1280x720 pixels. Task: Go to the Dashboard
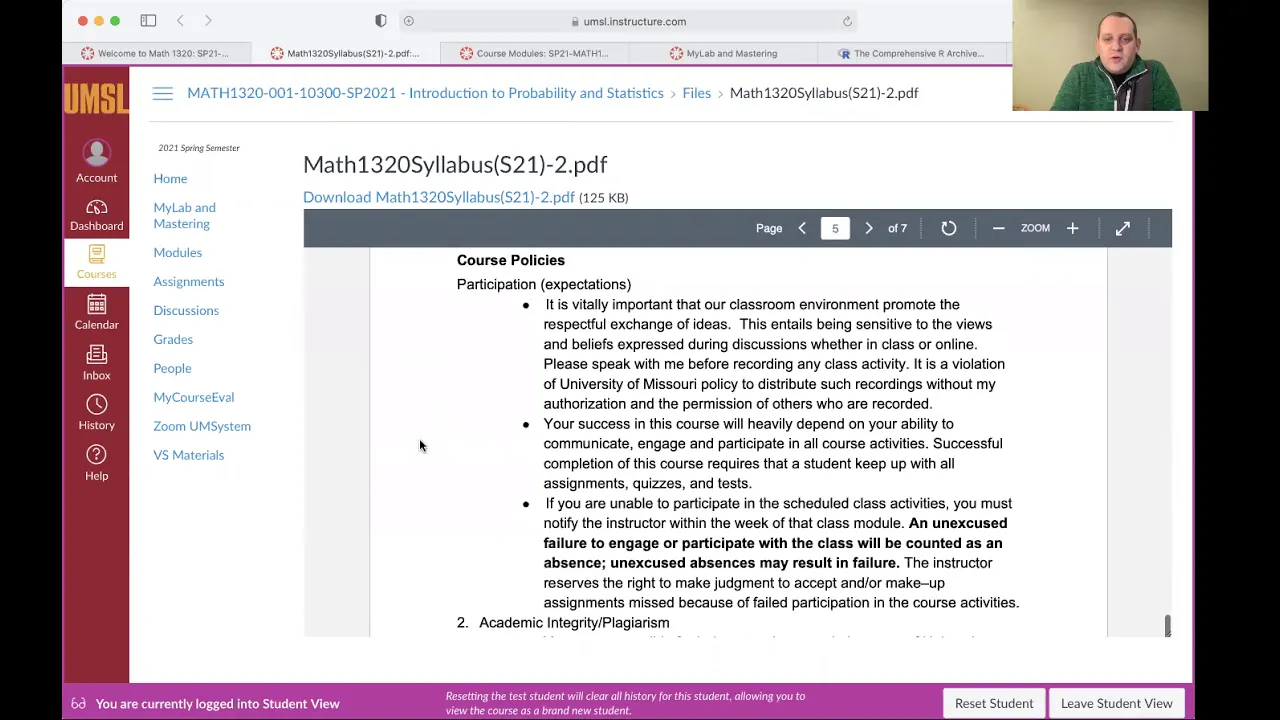pos(96,215)
